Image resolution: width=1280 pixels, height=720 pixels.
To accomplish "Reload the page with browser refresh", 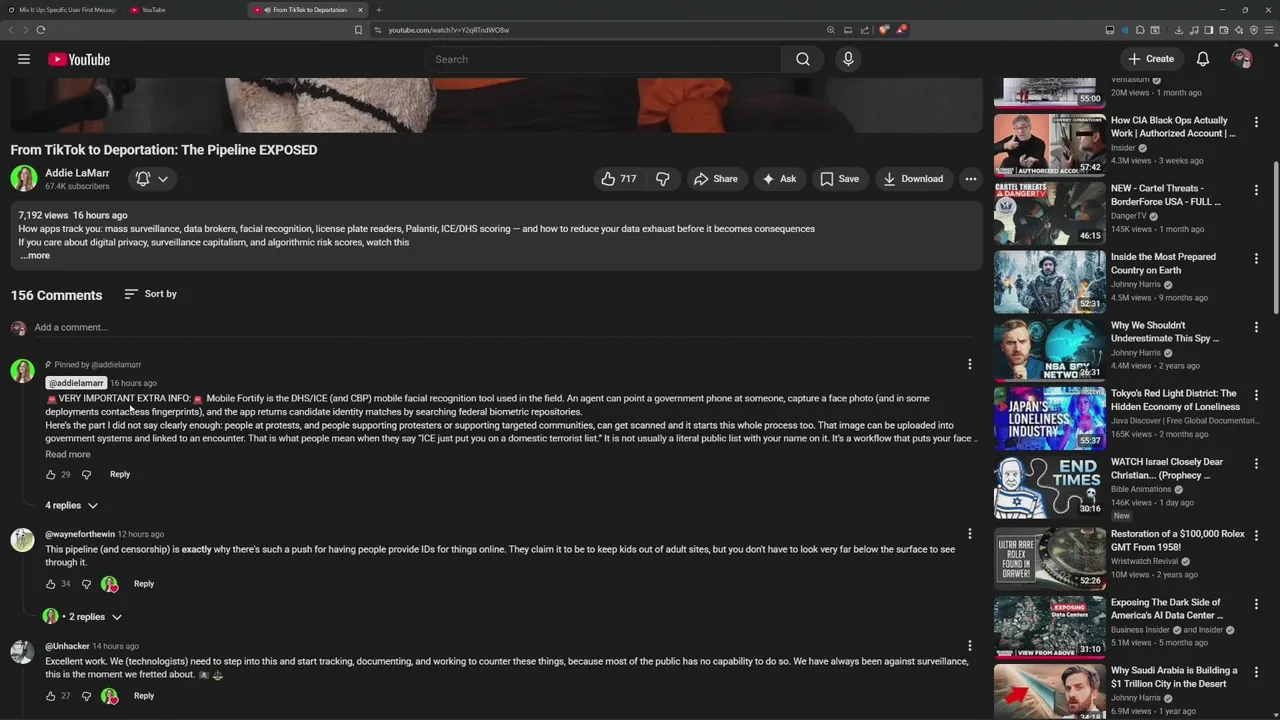I will click(40, 30).
